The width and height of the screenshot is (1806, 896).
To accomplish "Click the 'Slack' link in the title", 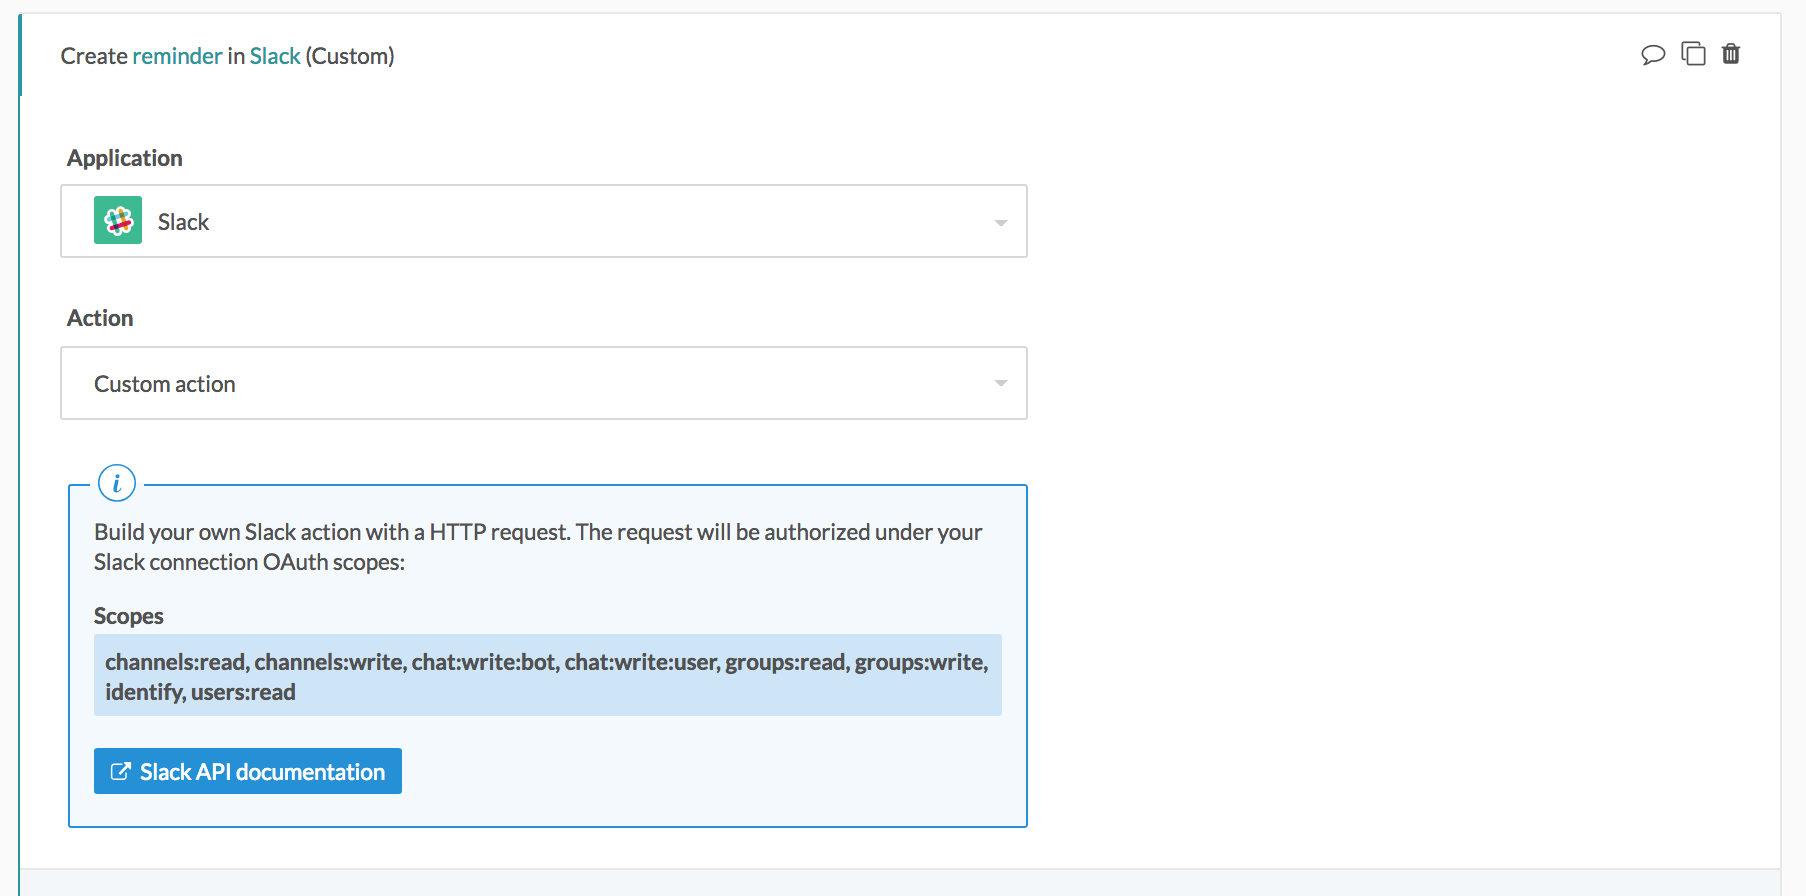I will coord(275,56).
